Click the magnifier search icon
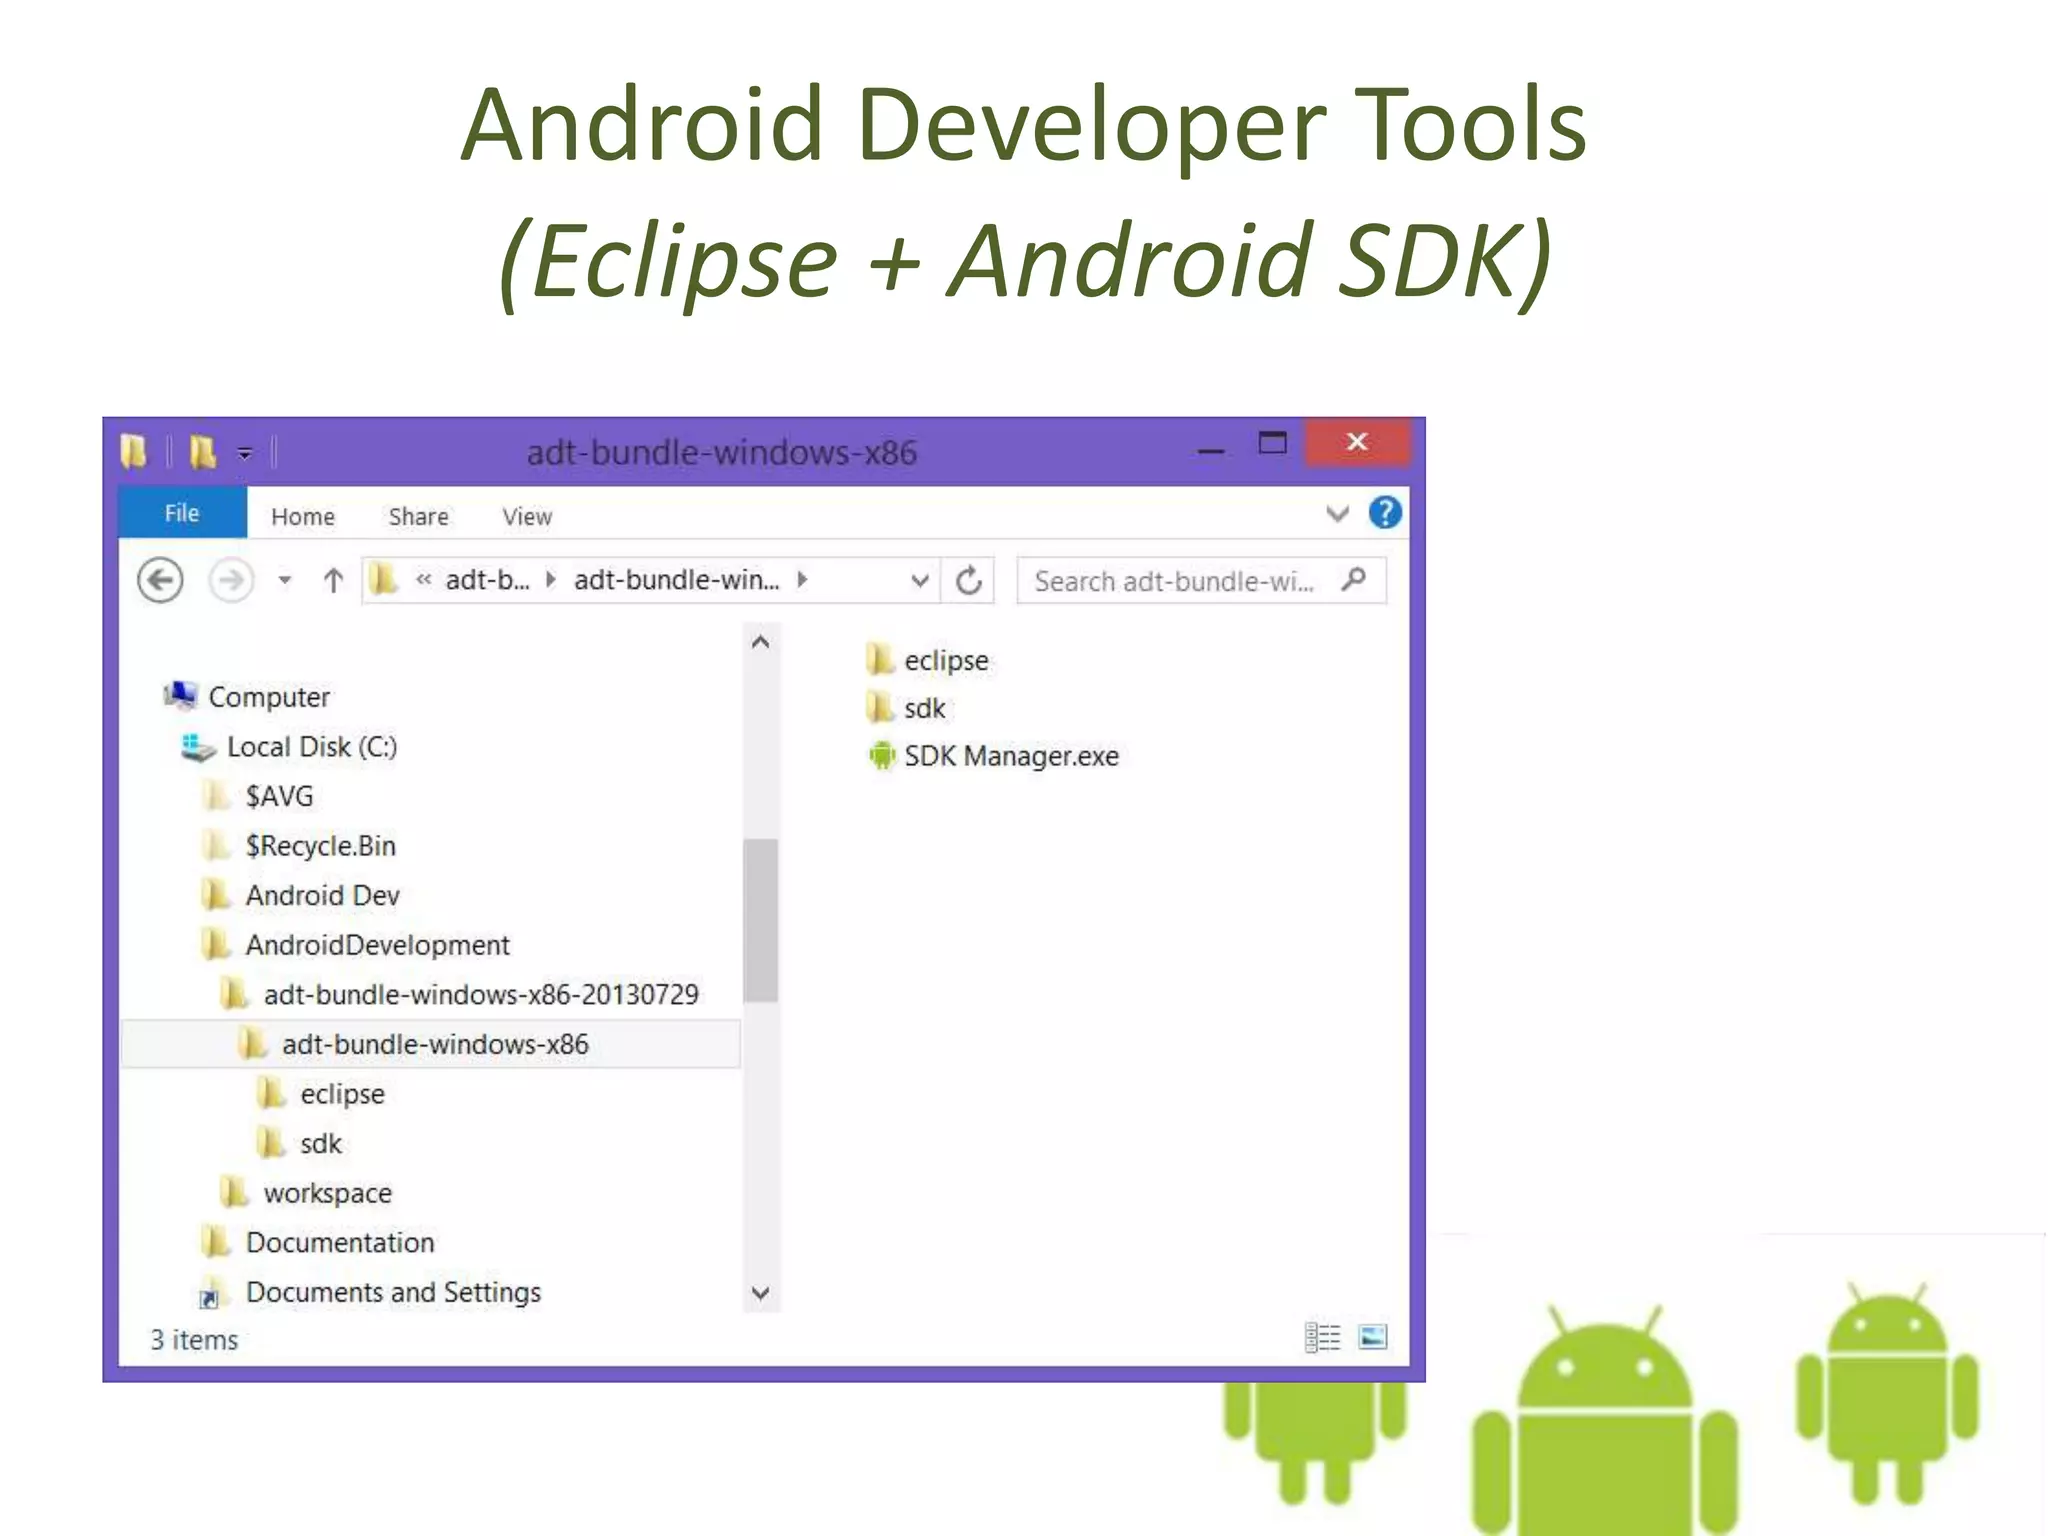 1354,579
